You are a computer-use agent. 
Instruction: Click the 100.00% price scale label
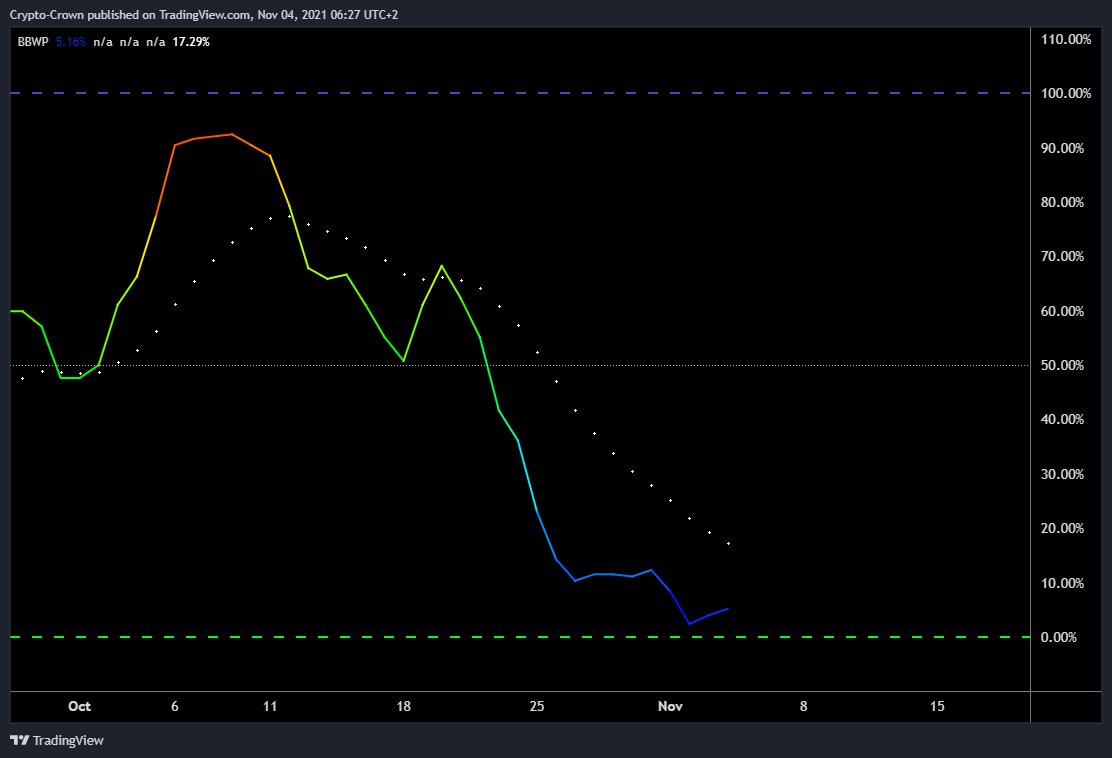coord(1066,93)
